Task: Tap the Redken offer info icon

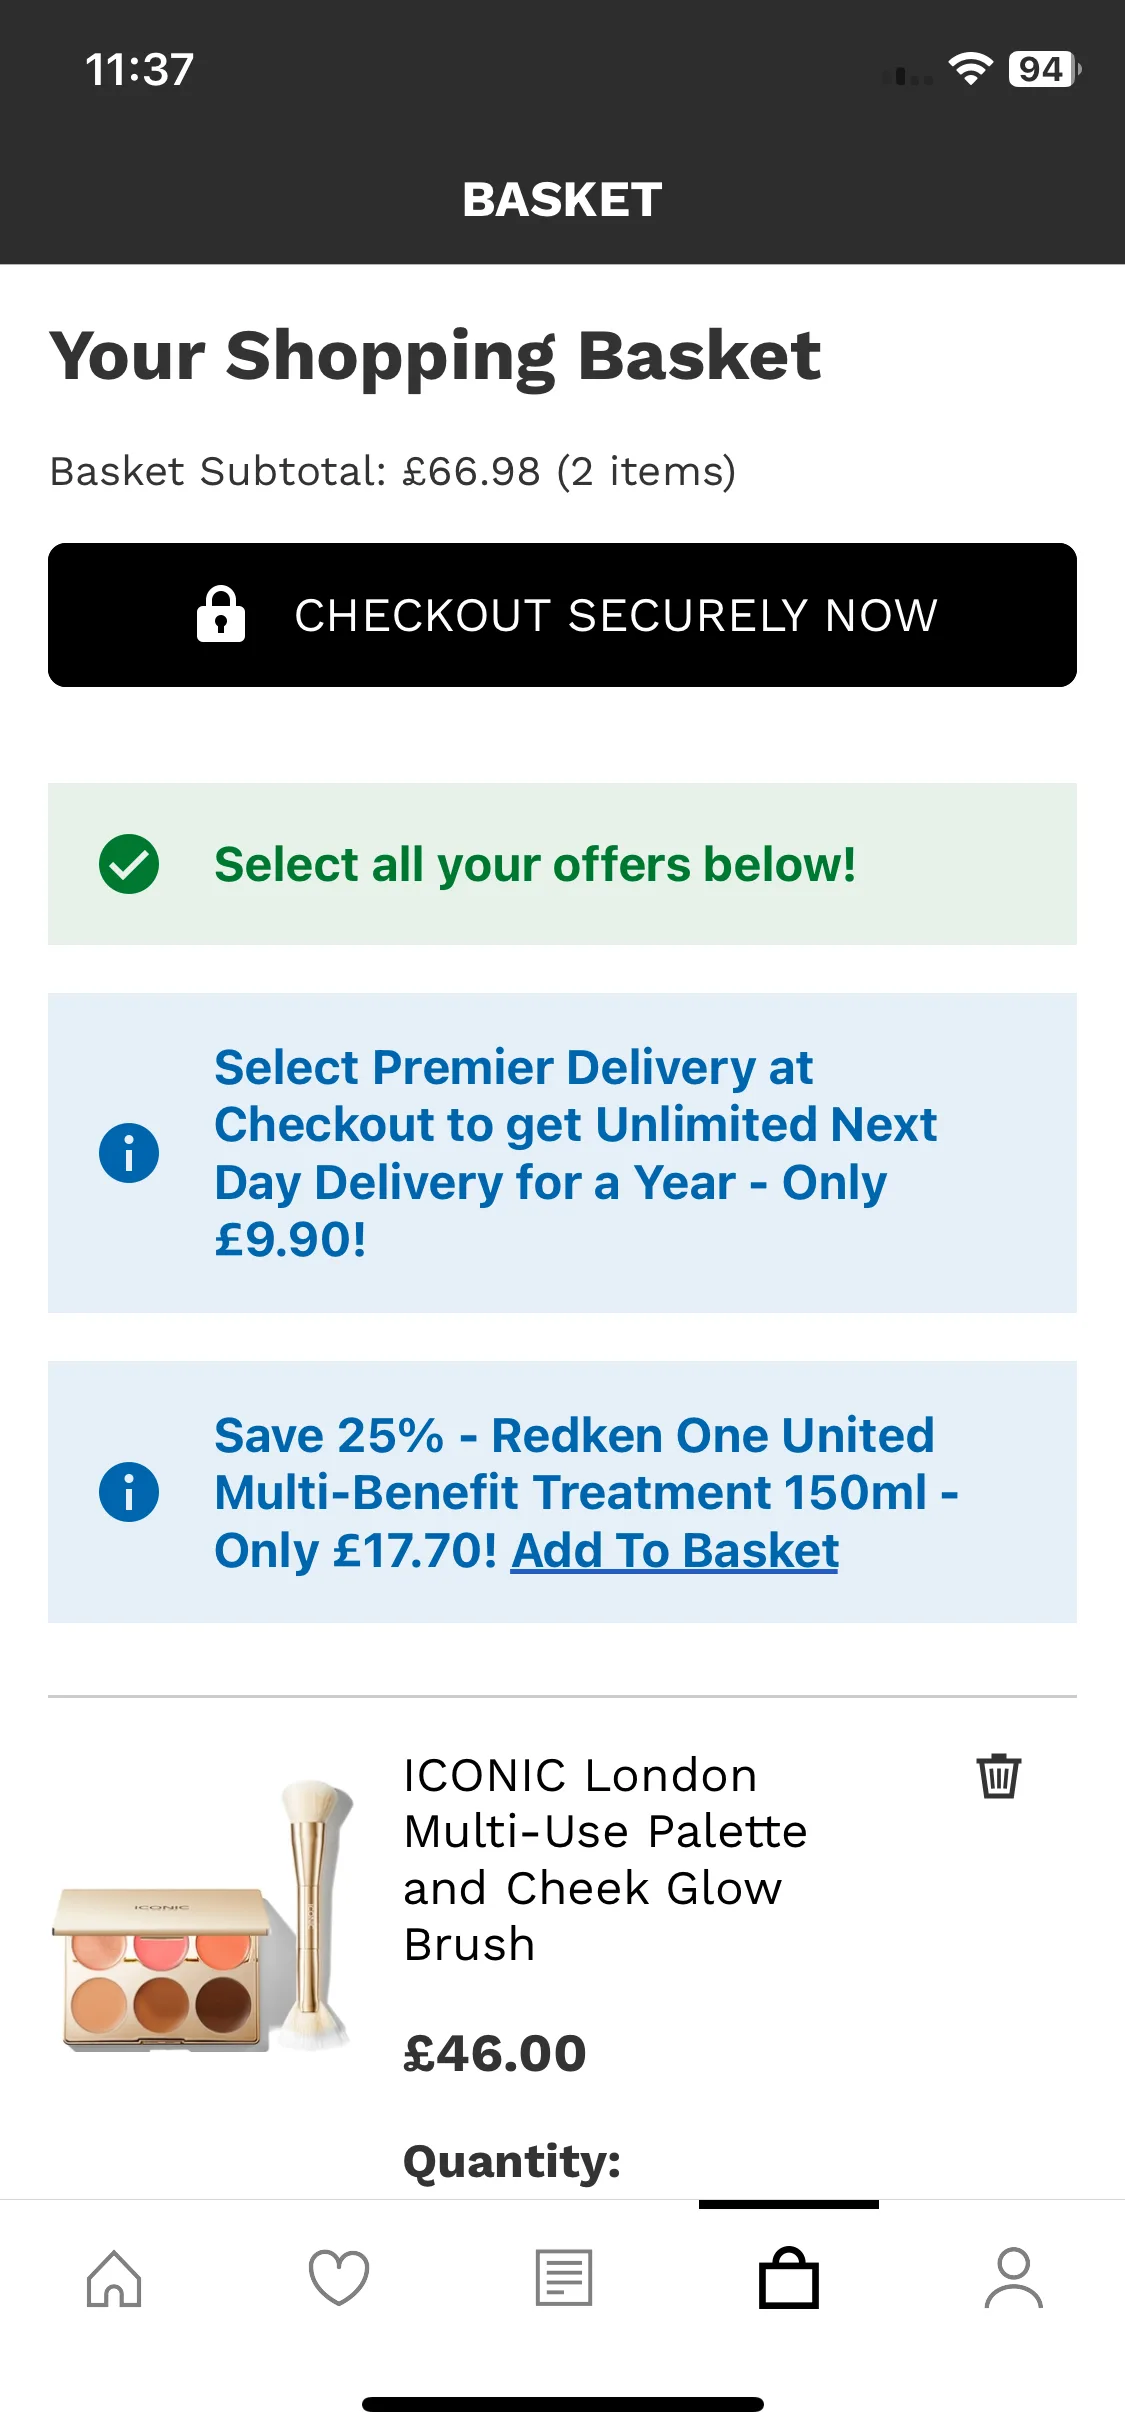Action: point(129,1492)
